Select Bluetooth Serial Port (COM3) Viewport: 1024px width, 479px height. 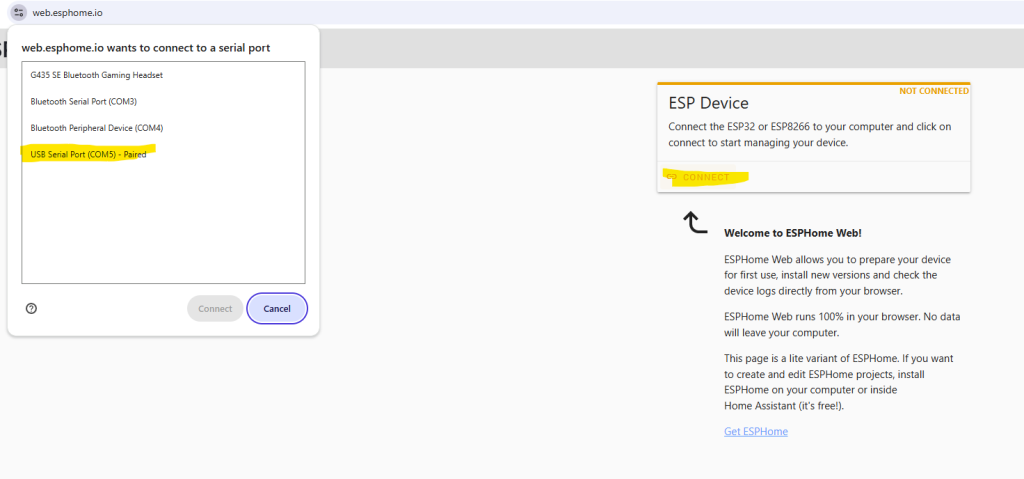163,101
